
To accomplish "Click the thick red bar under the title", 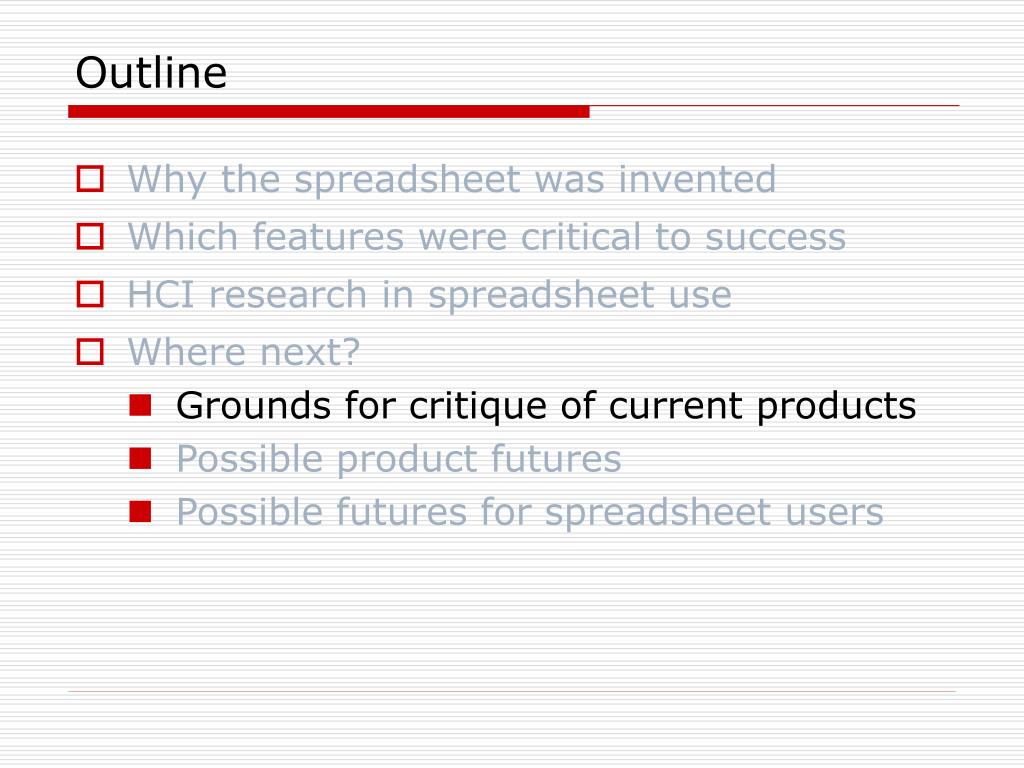I will click(328, 112).
